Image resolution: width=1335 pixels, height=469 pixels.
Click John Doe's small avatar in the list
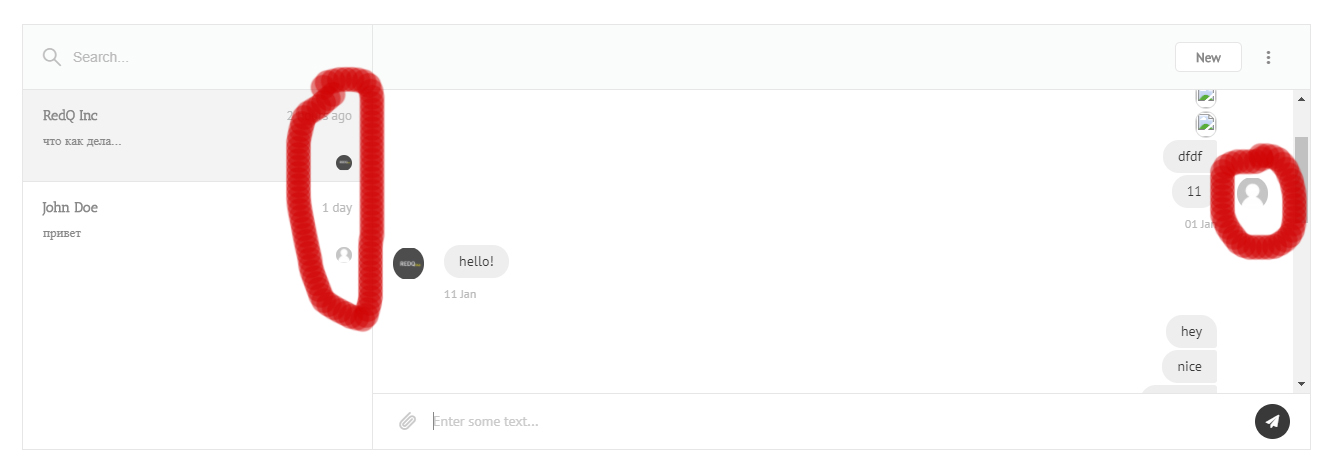coord(344,255)
